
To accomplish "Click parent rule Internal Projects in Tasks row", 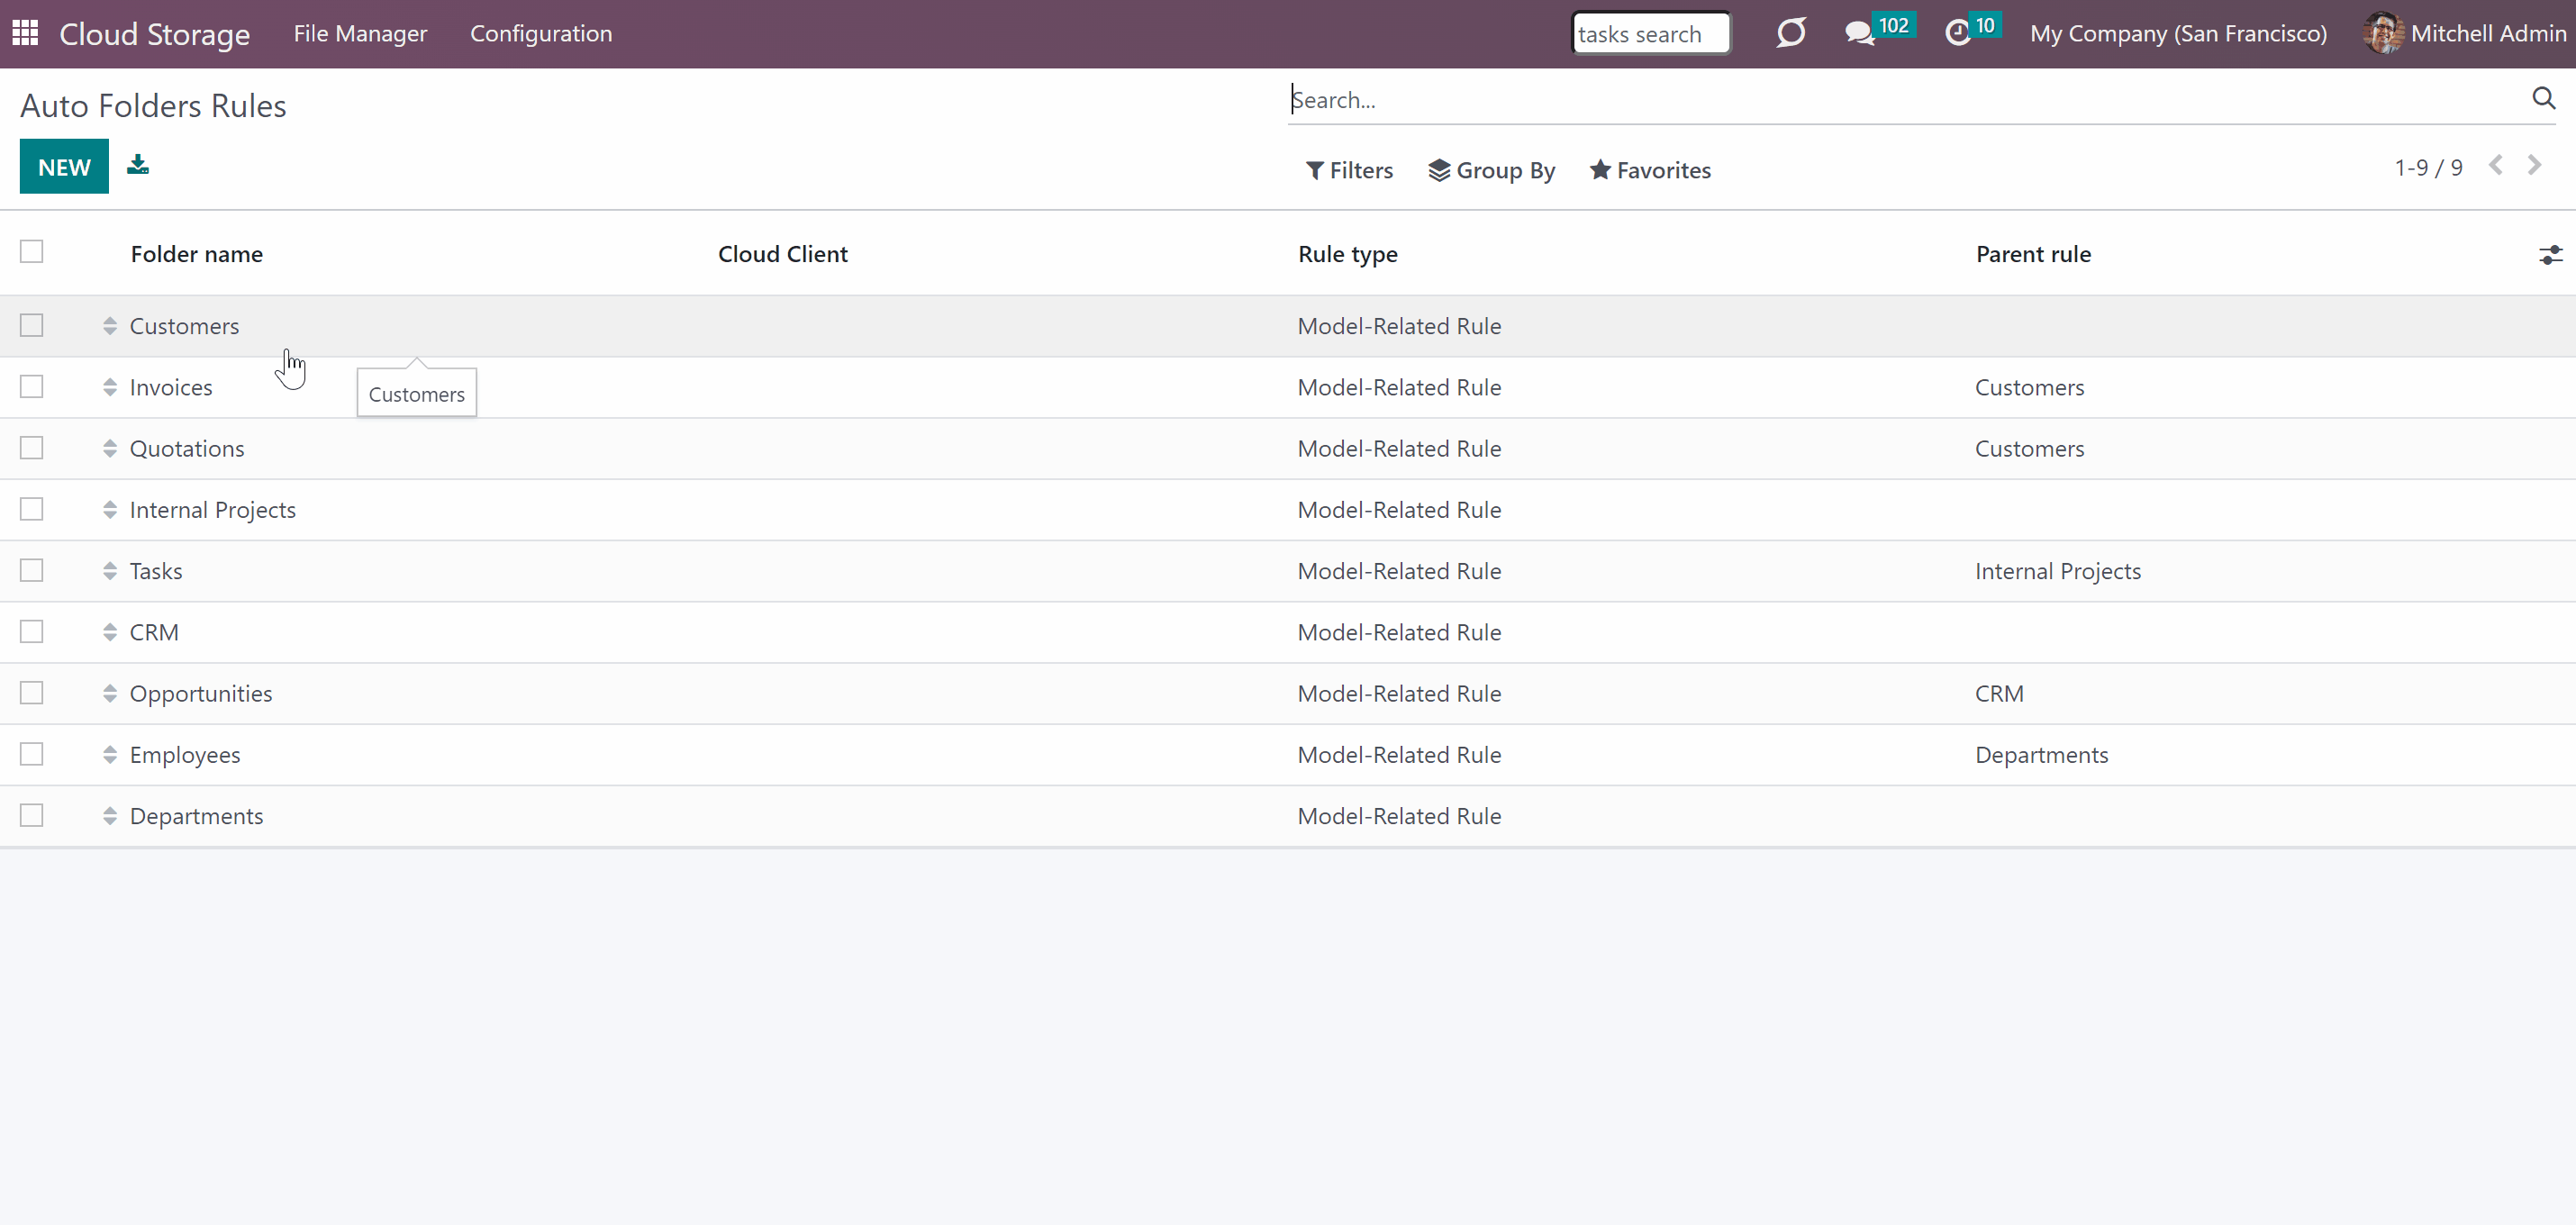I will [2058, 571].
